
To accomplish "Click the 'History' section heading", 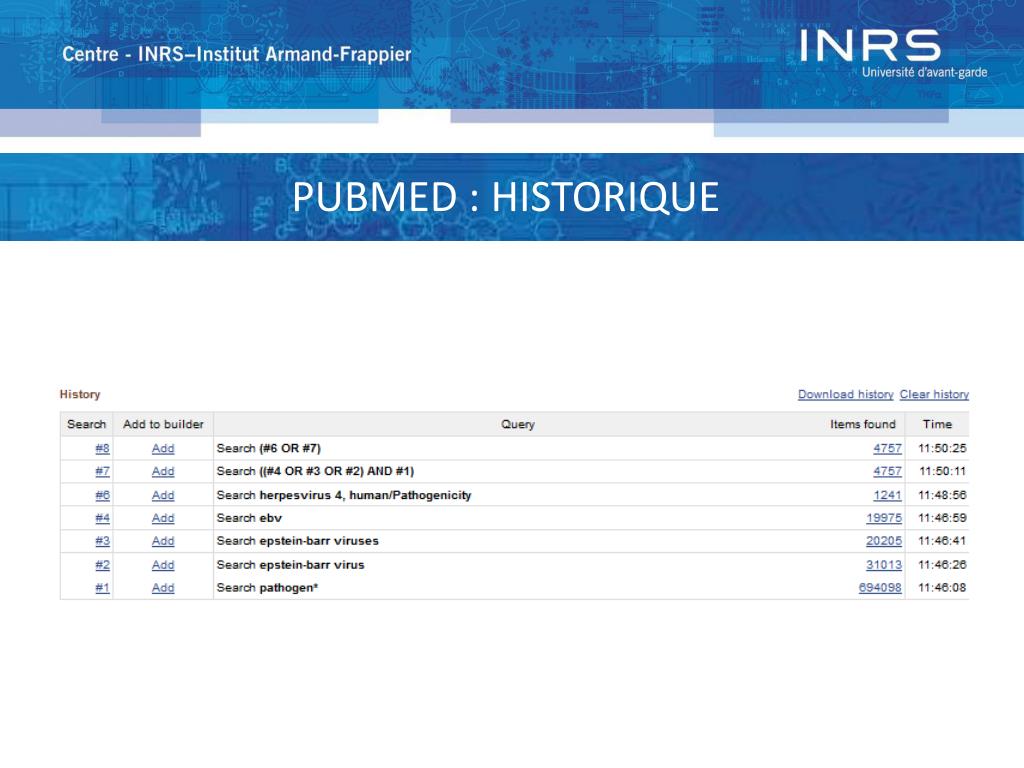I will pos(80,394).
